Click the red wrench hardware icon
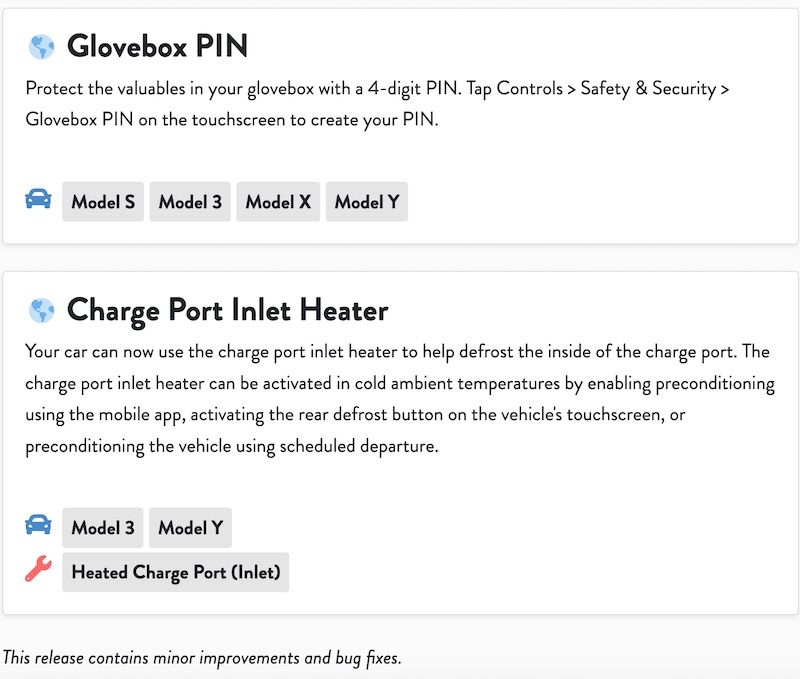The height and width of the screenshot is (679, 800). (38, 569)
